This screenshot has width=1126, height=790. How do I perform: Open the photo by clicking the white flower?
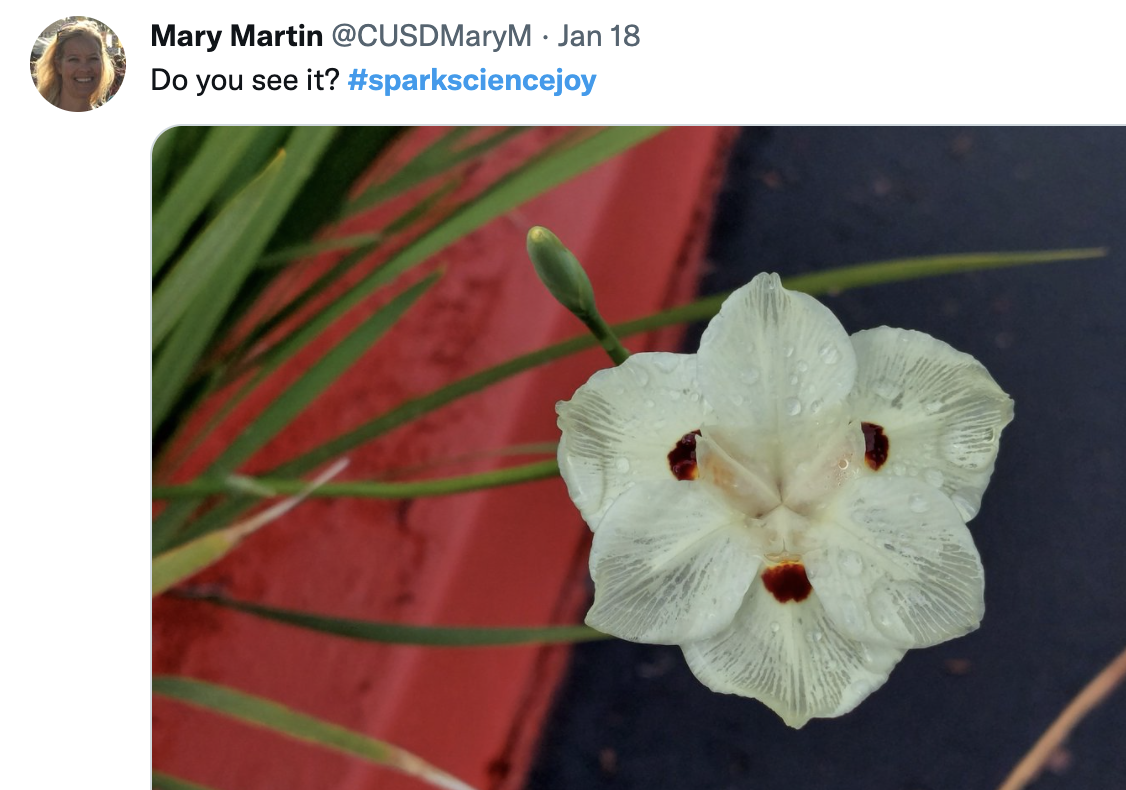[x=784, y=499]
